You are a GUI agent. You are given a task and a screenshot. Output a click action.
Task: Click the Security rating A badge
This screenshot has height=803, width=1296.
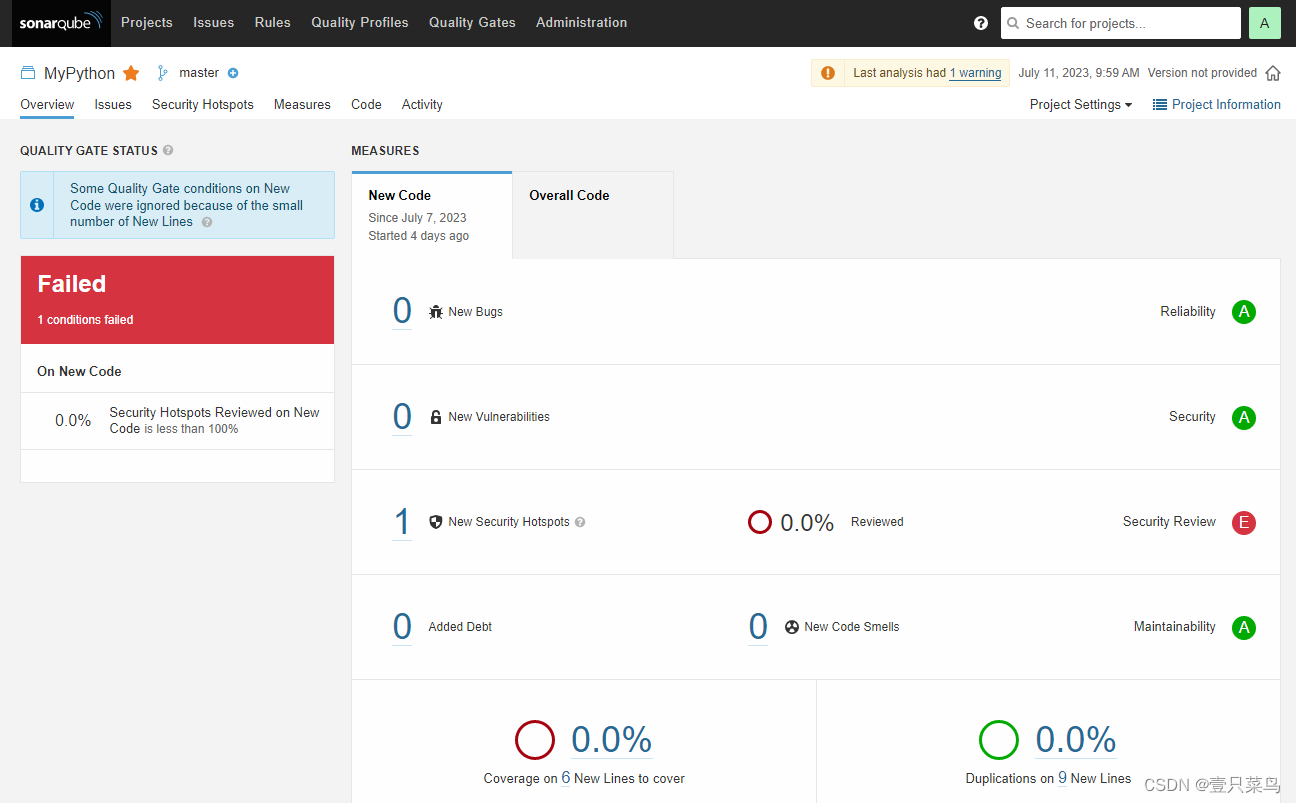[1244, 417]
